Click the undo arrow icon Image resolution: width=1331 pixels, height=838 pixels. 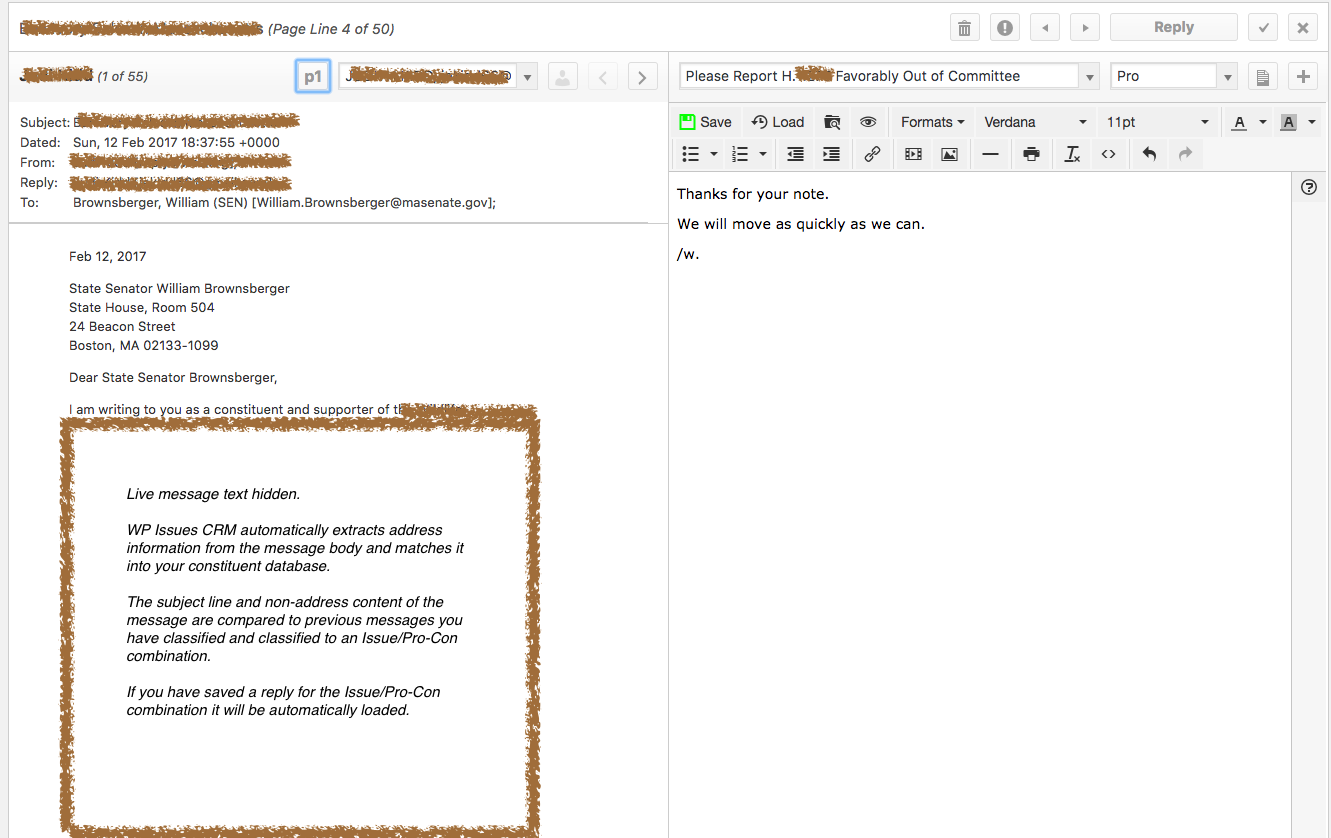click(1149, 154)
